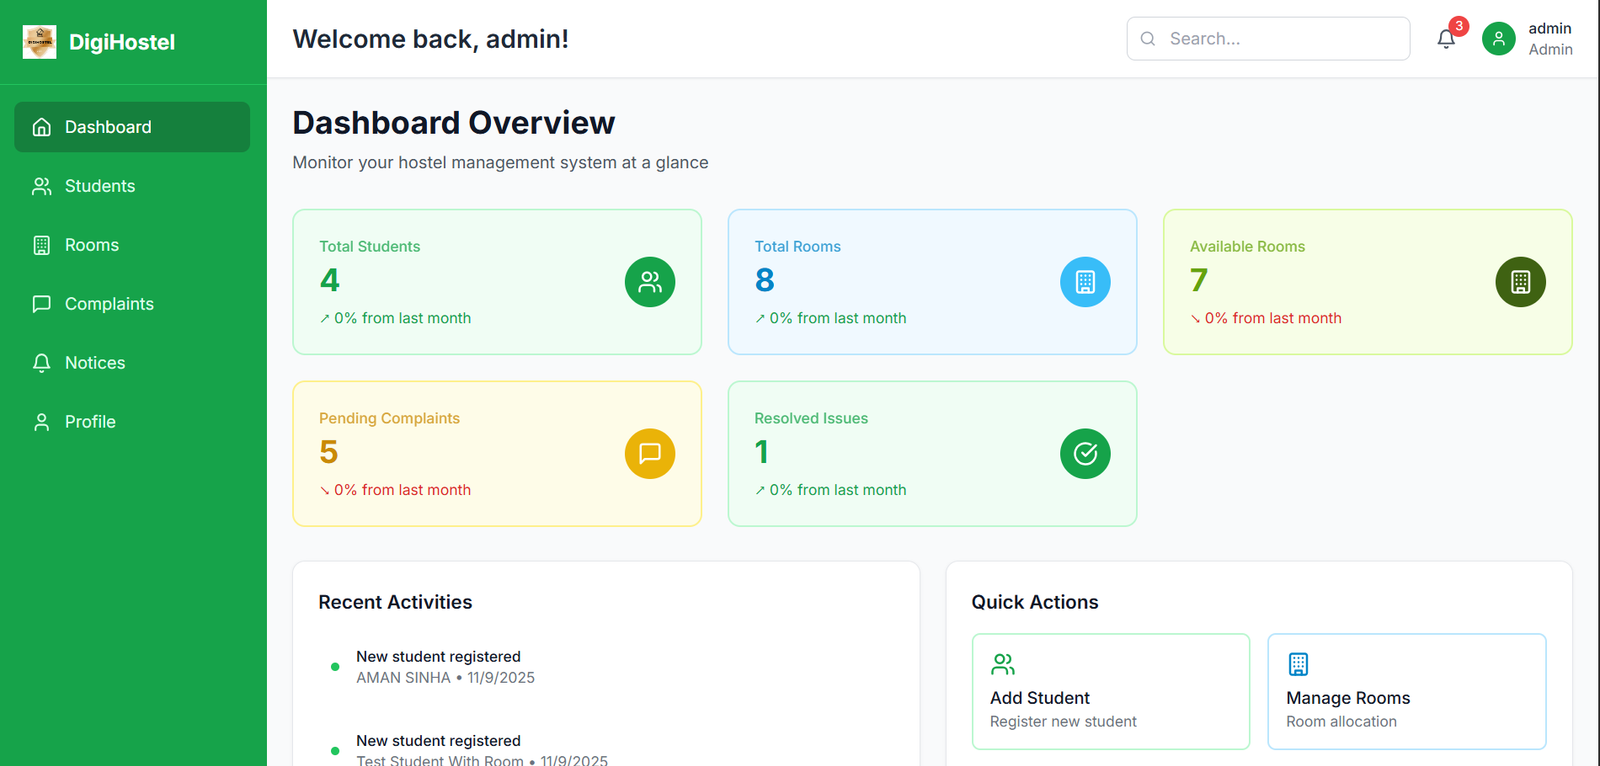Click '0% from last month' under Resolved Issues
This screenshot has width=1600, height=766.
click(x=838, y=490)
